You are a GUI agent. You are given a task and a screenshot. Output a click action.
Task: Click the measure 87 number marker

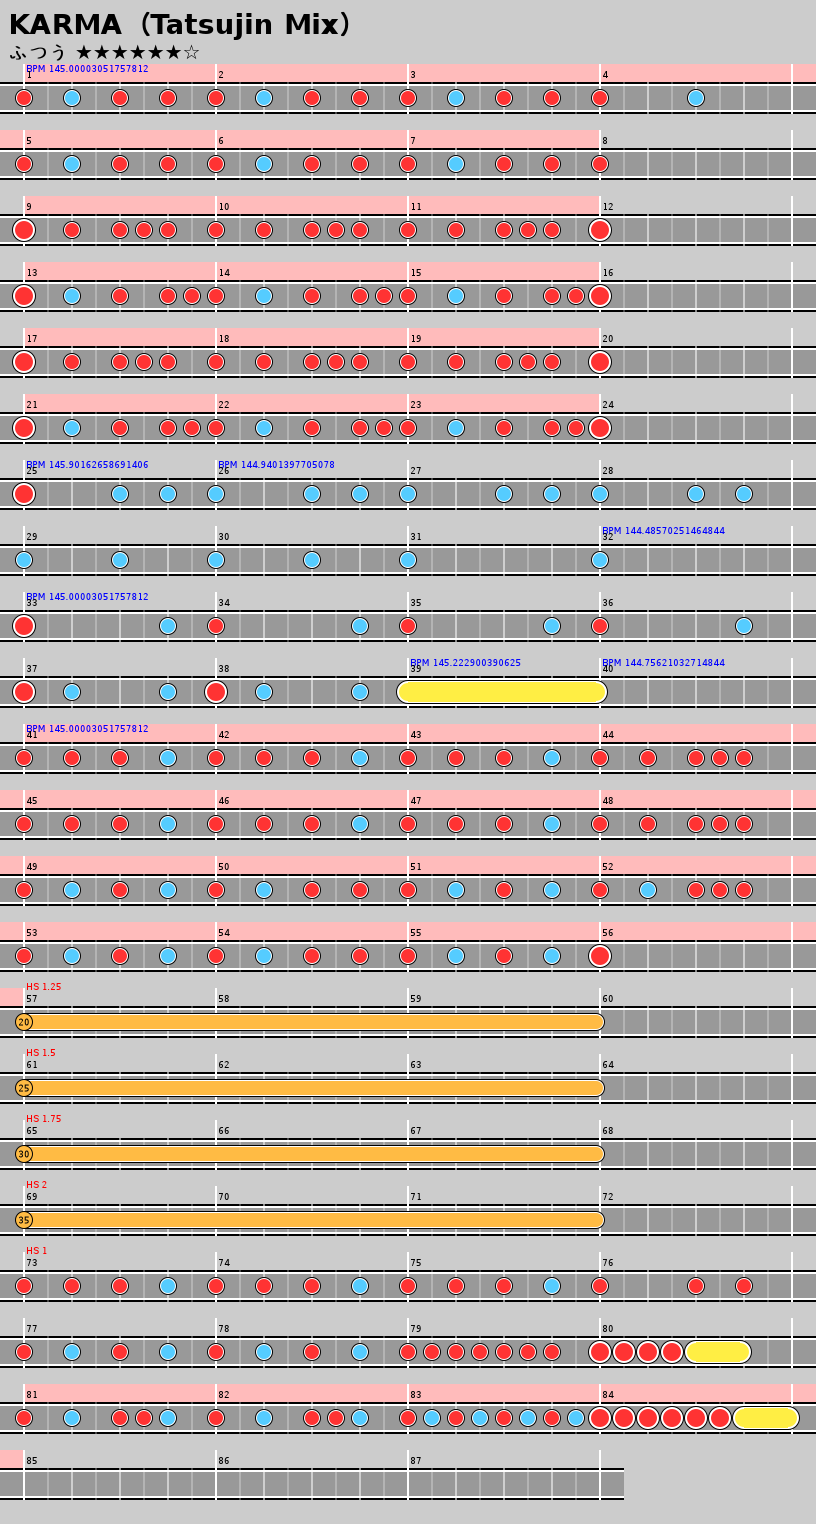point(416,1461)
